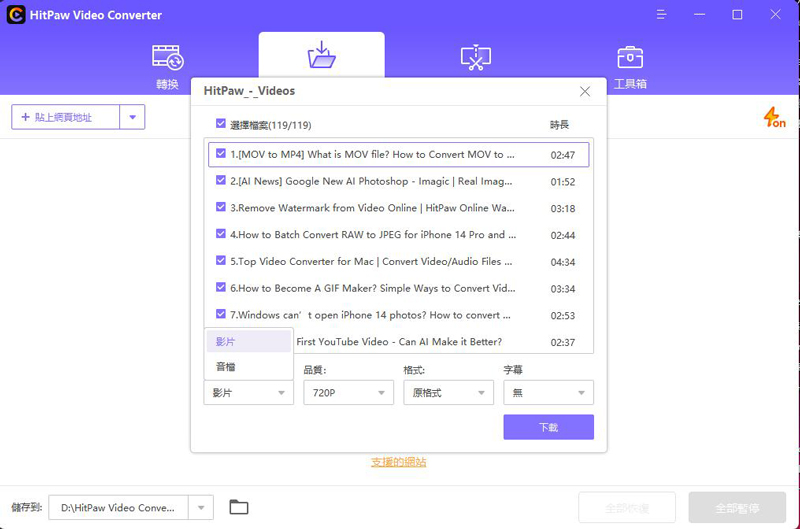Expand the save-to path dropdown arrow
Image resolution: width=800 pixels, height=529 pixels.
[x=201, y=508]
